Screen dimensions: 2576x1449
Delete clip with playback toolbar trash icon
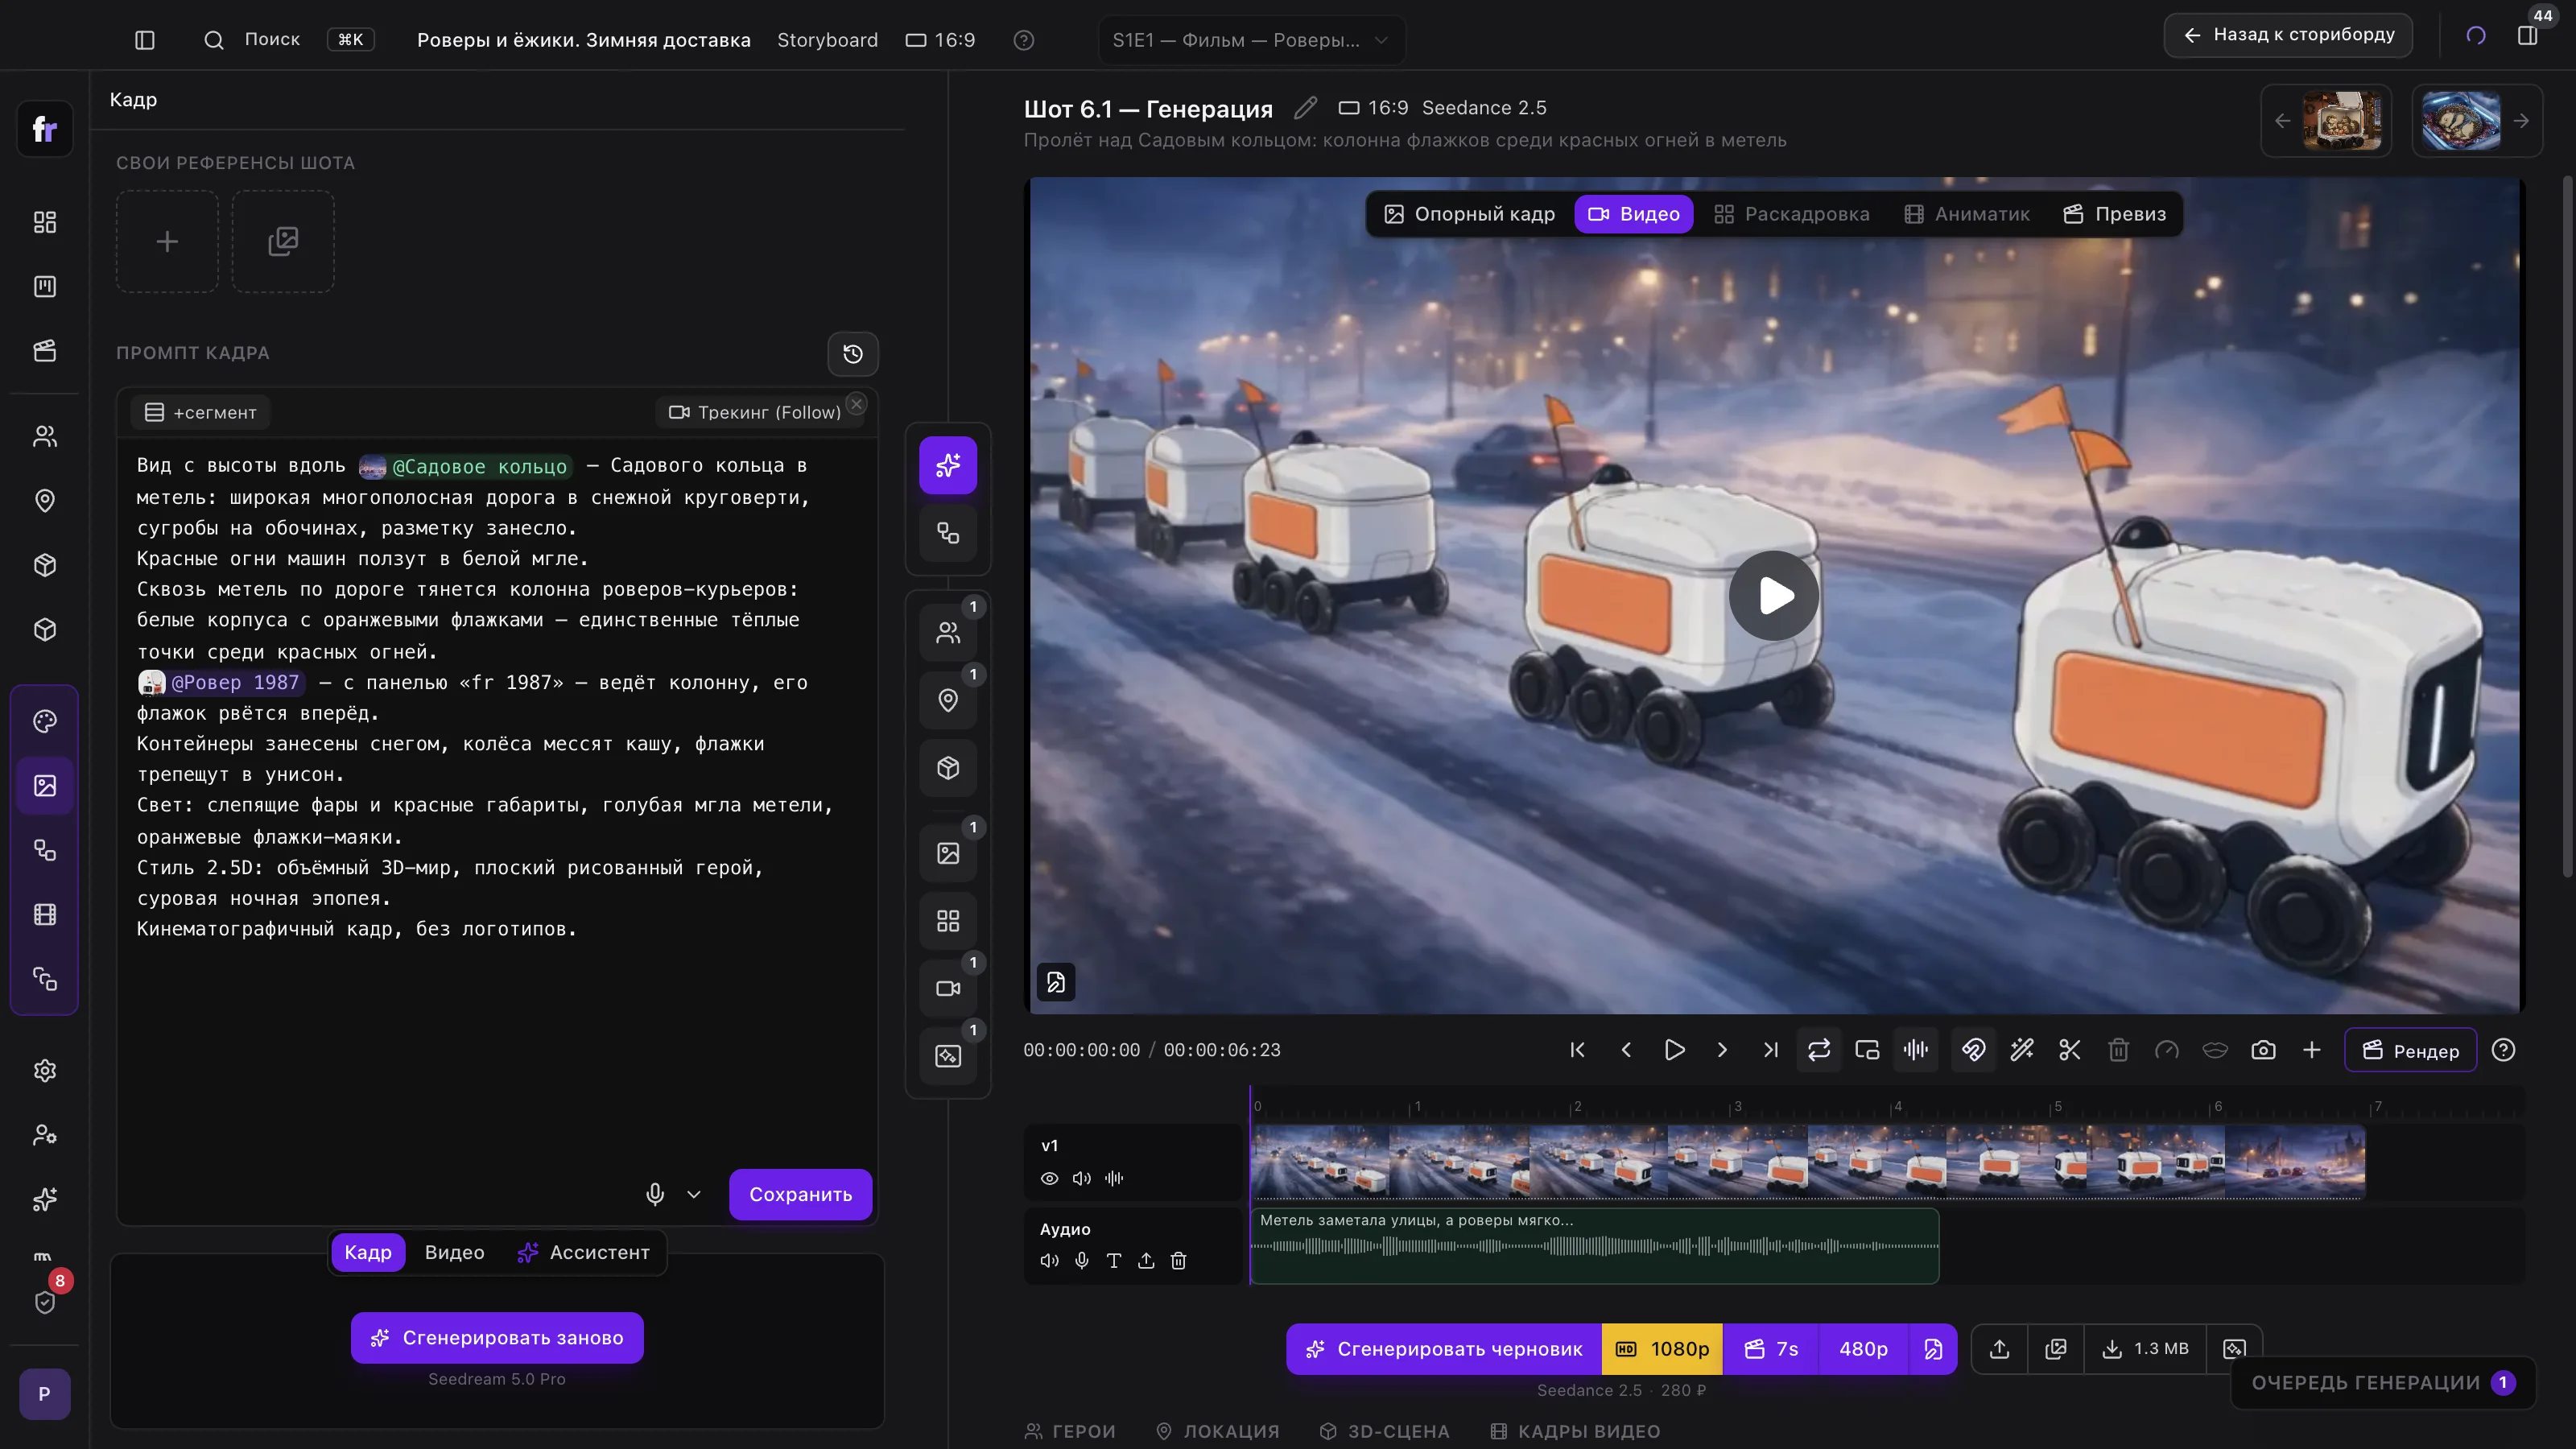2118,1050
